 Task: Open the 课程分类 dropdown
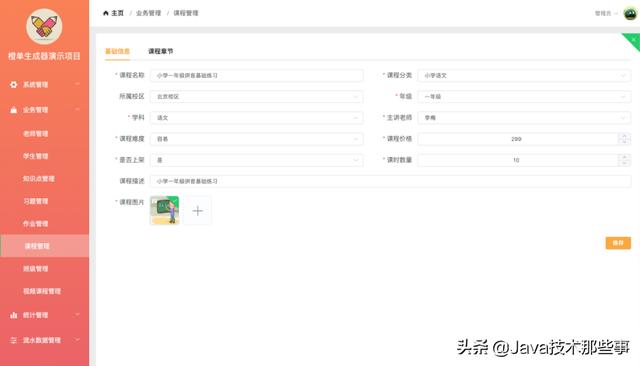[524, 75]
